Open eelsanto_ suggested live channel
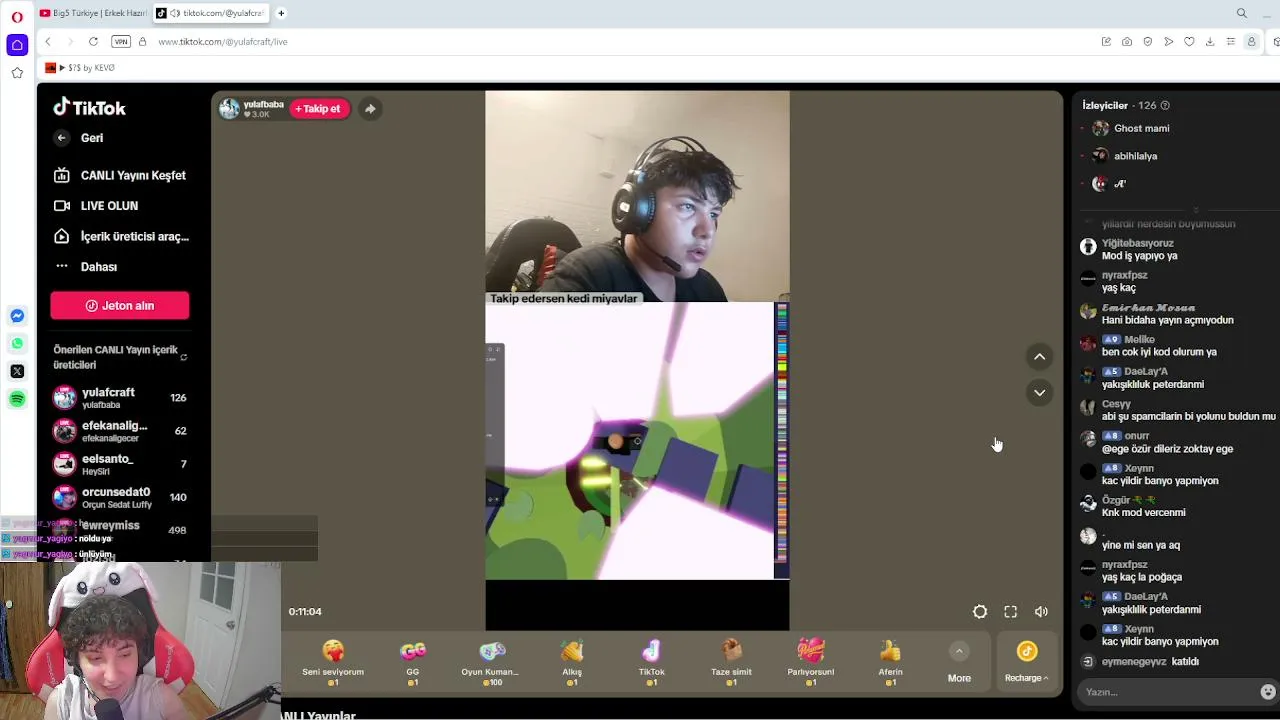 120,464
